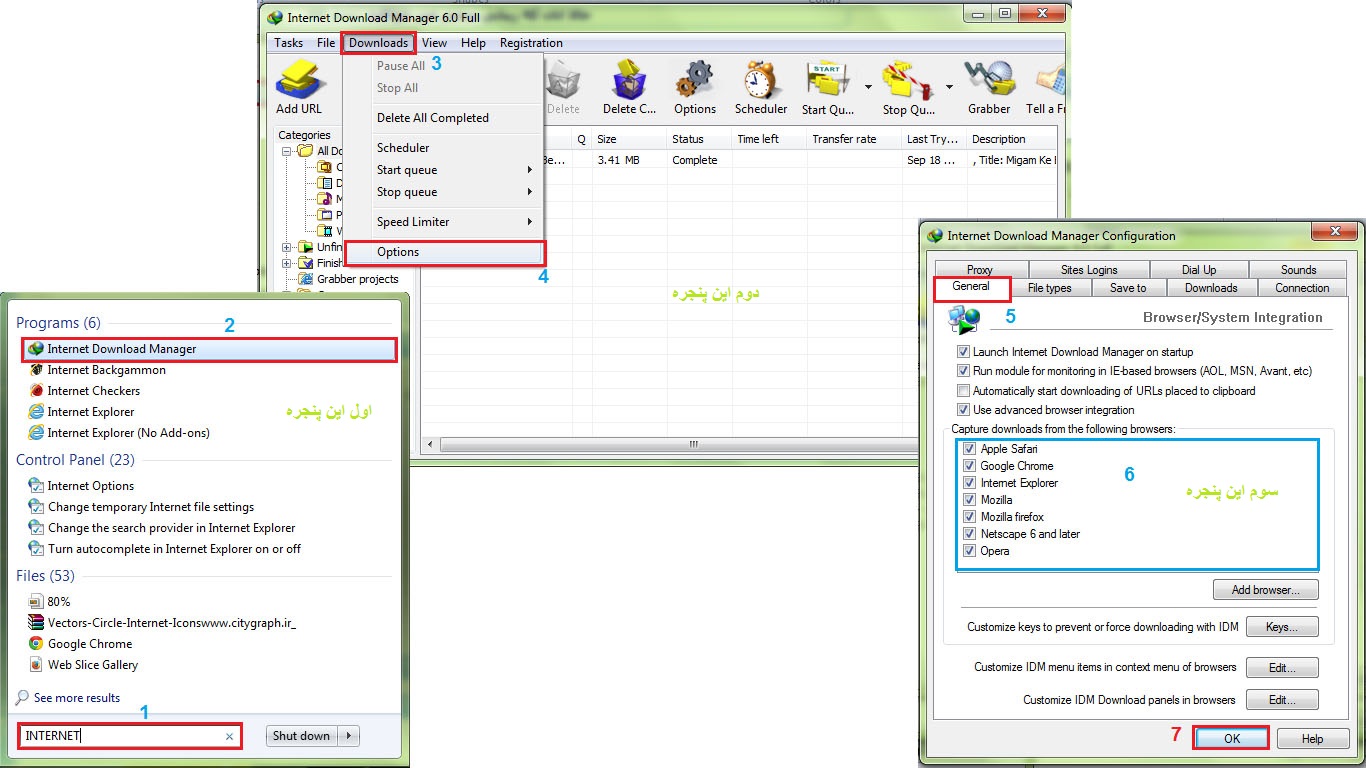Switch to the Connection tab
The width and height of the screenshot is (1366, 768).
pyautogui.click(x=1302, y=288)
